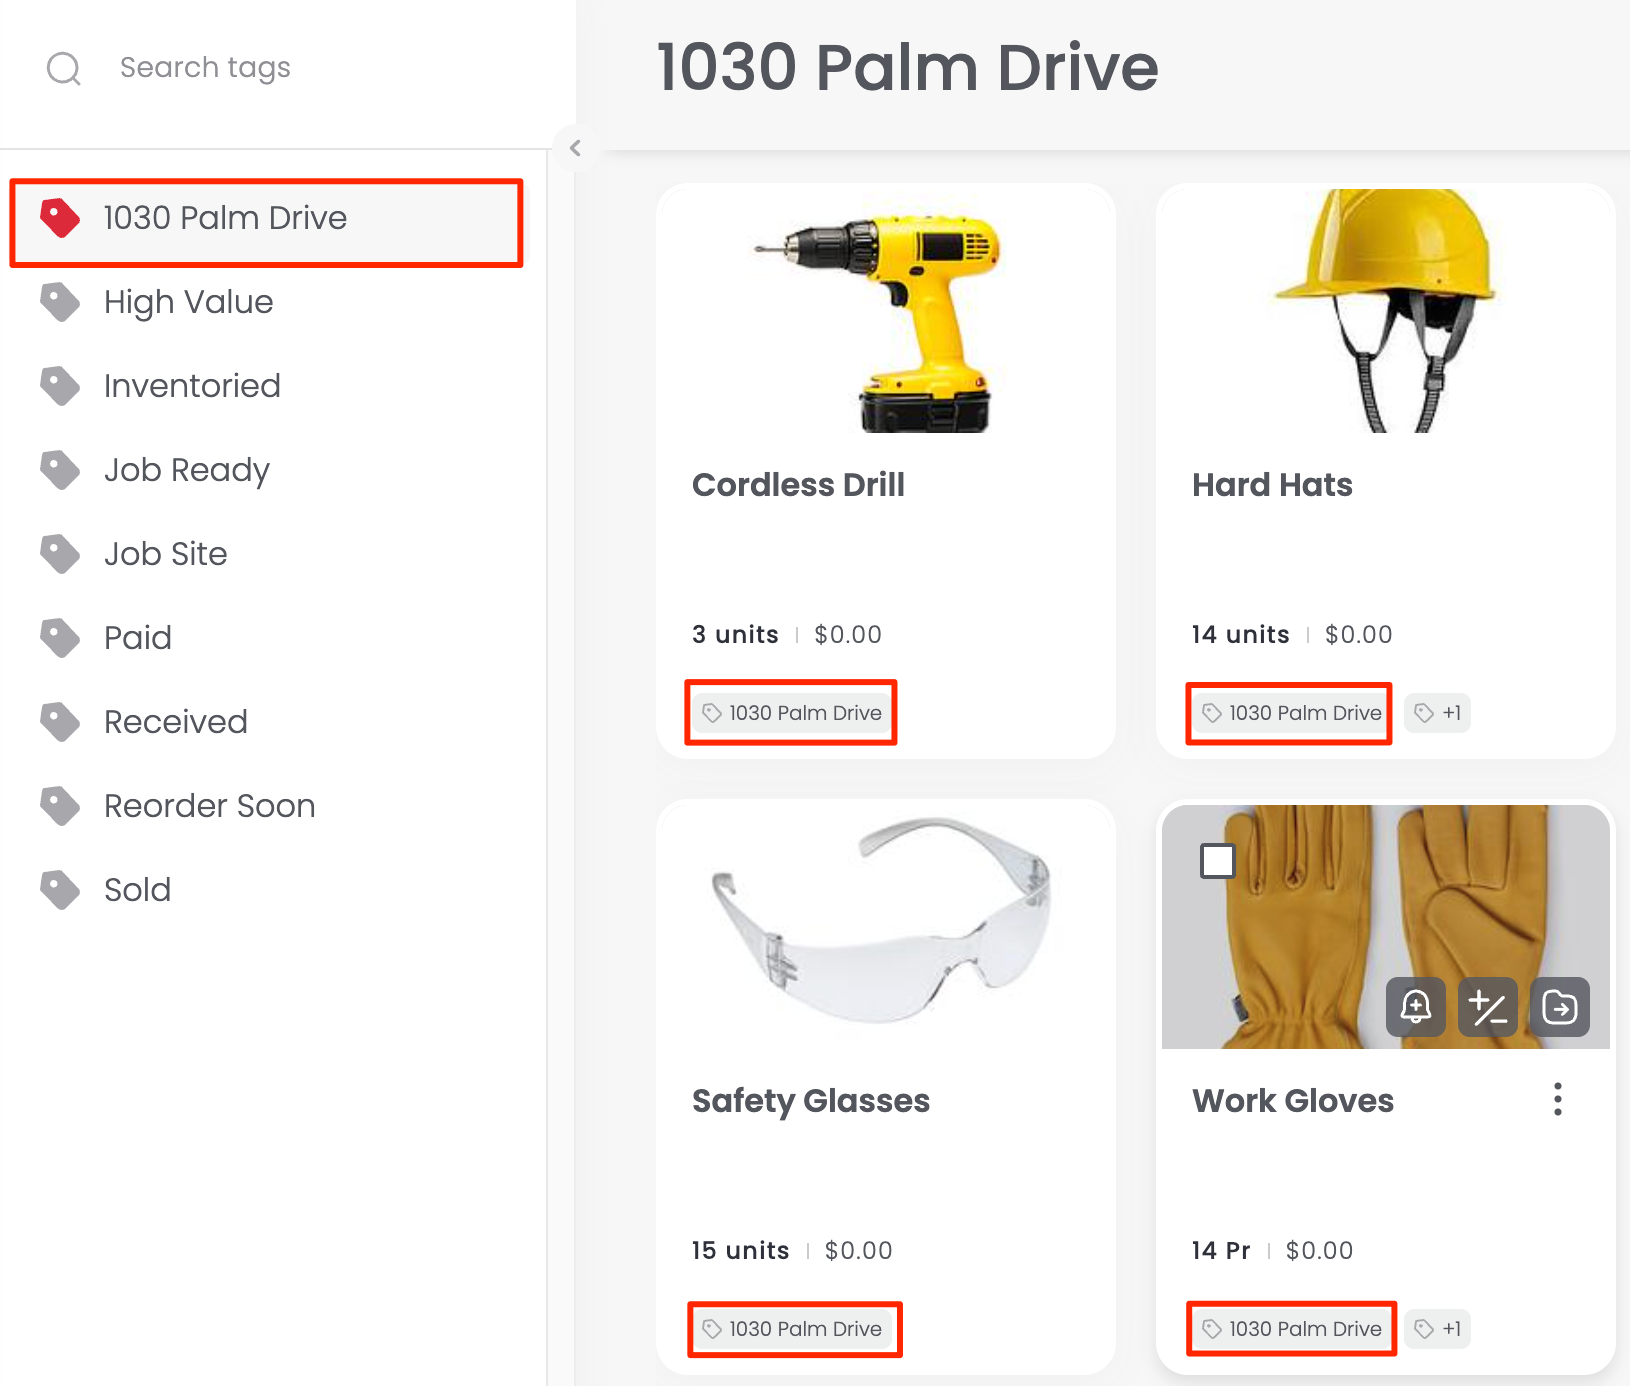Open the Cordless Drill item title
Screen dimensions: 1630x1386
(x=798, y=485)
